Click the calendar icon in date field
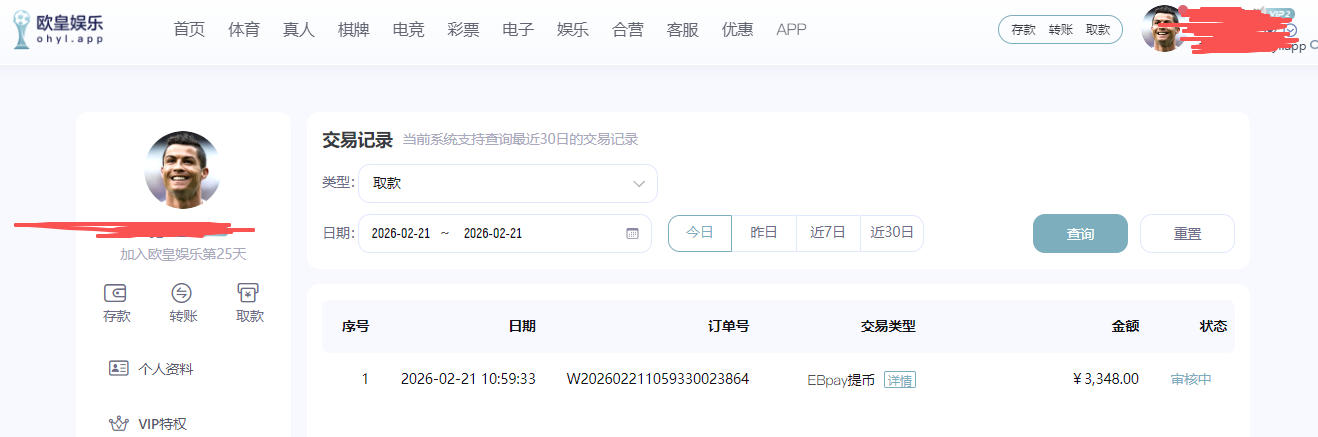The height and width of the screenshot is (437, 1318). click(632, 233)
